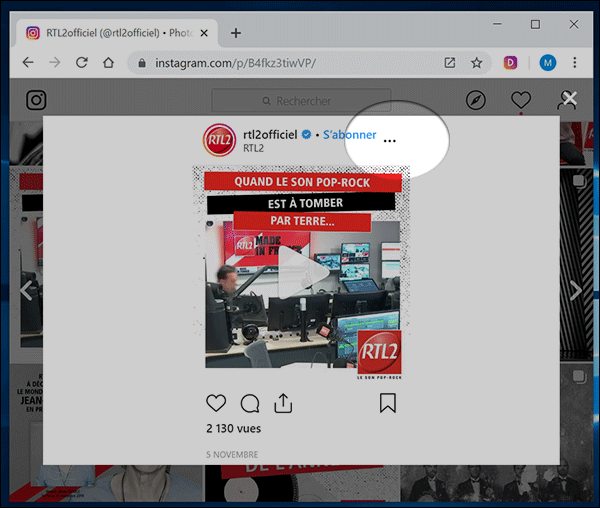Image resolution: width=600 pixels, height=508 pixels.
Task: Share the post using the share icon
Action: 283,403
